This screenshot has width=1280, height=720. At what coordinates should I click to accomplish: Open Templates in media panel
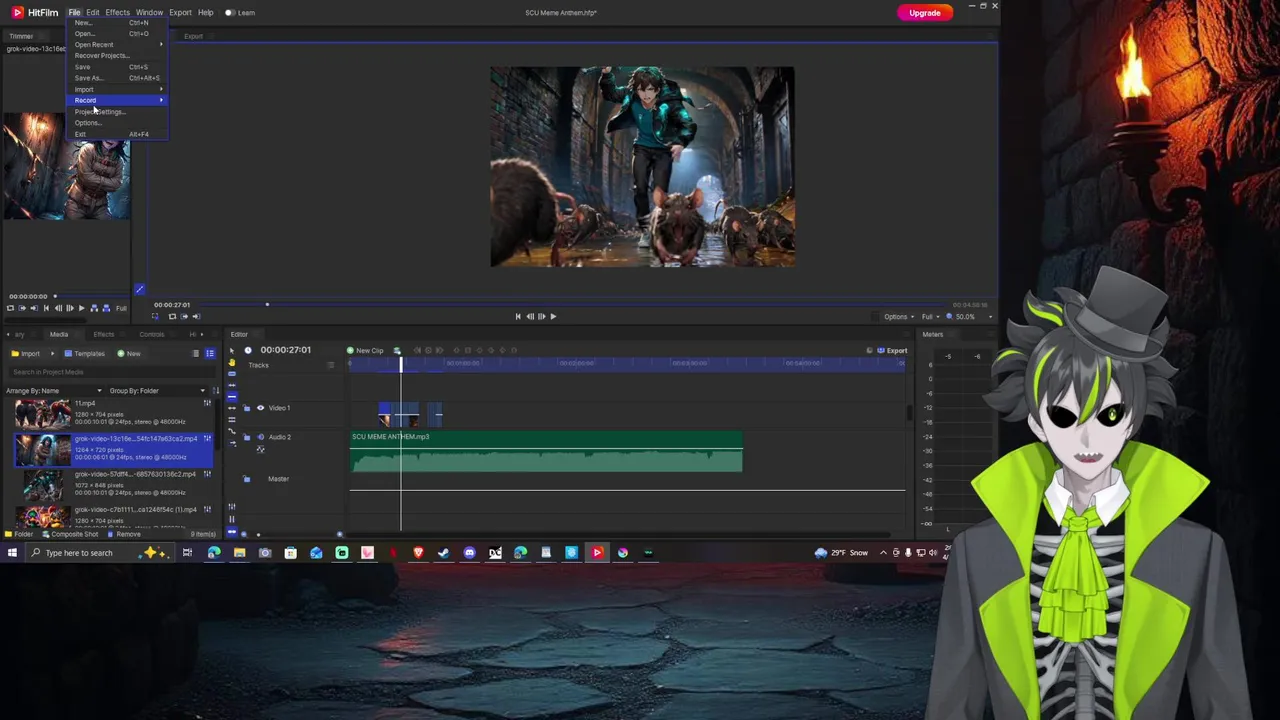coord(85,354)
